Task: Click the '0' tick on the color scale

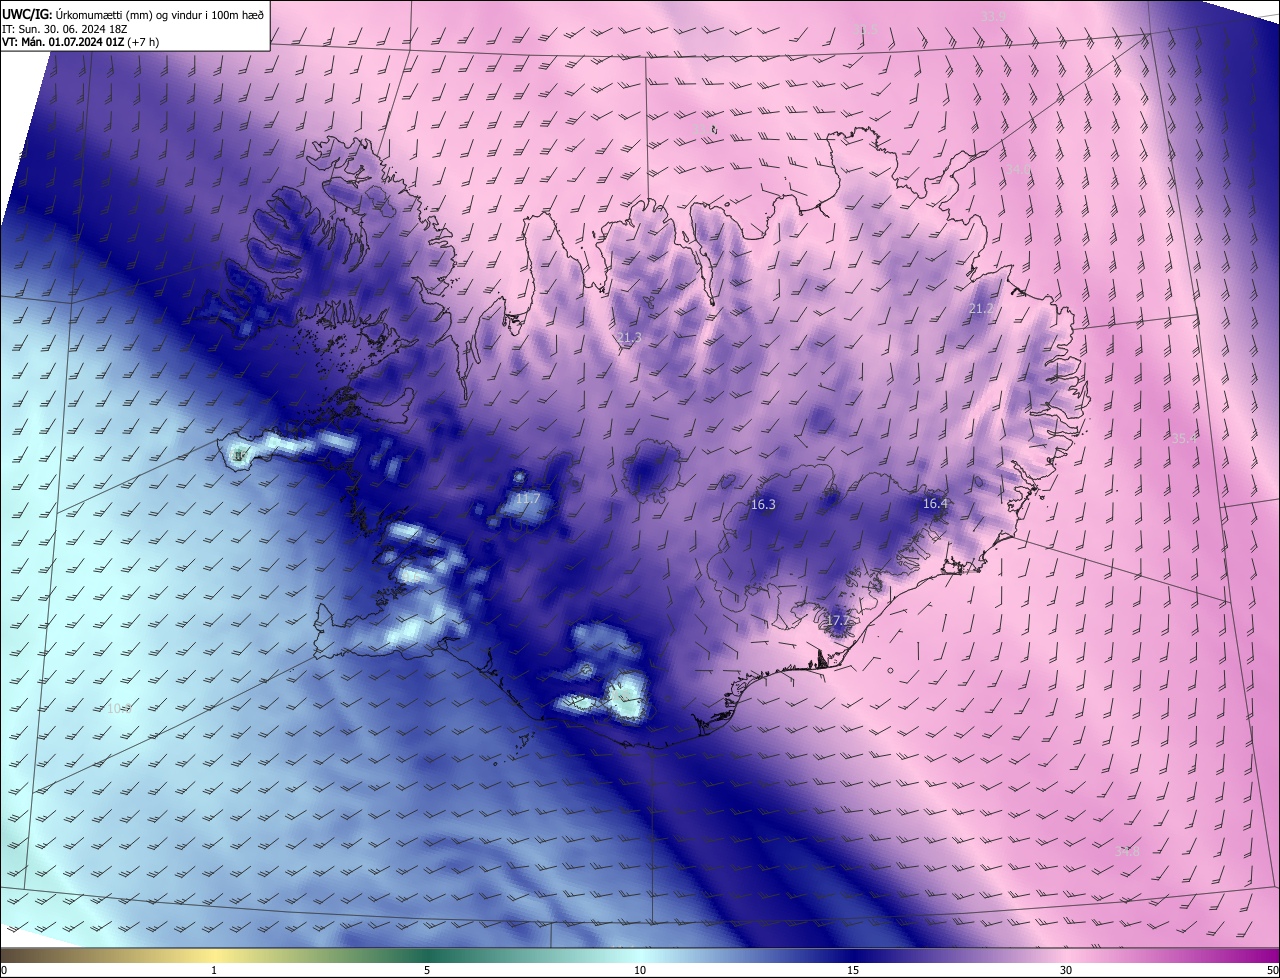Action: [x=4, y=970]
